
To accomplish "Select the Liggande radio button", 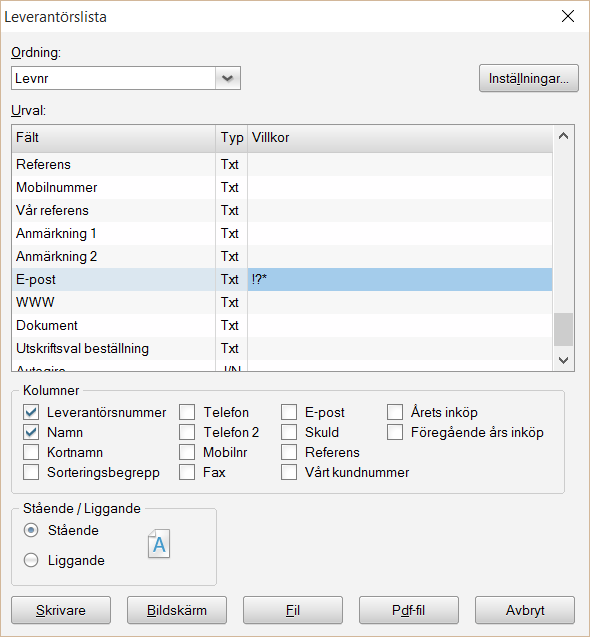I will pos(31,560).
